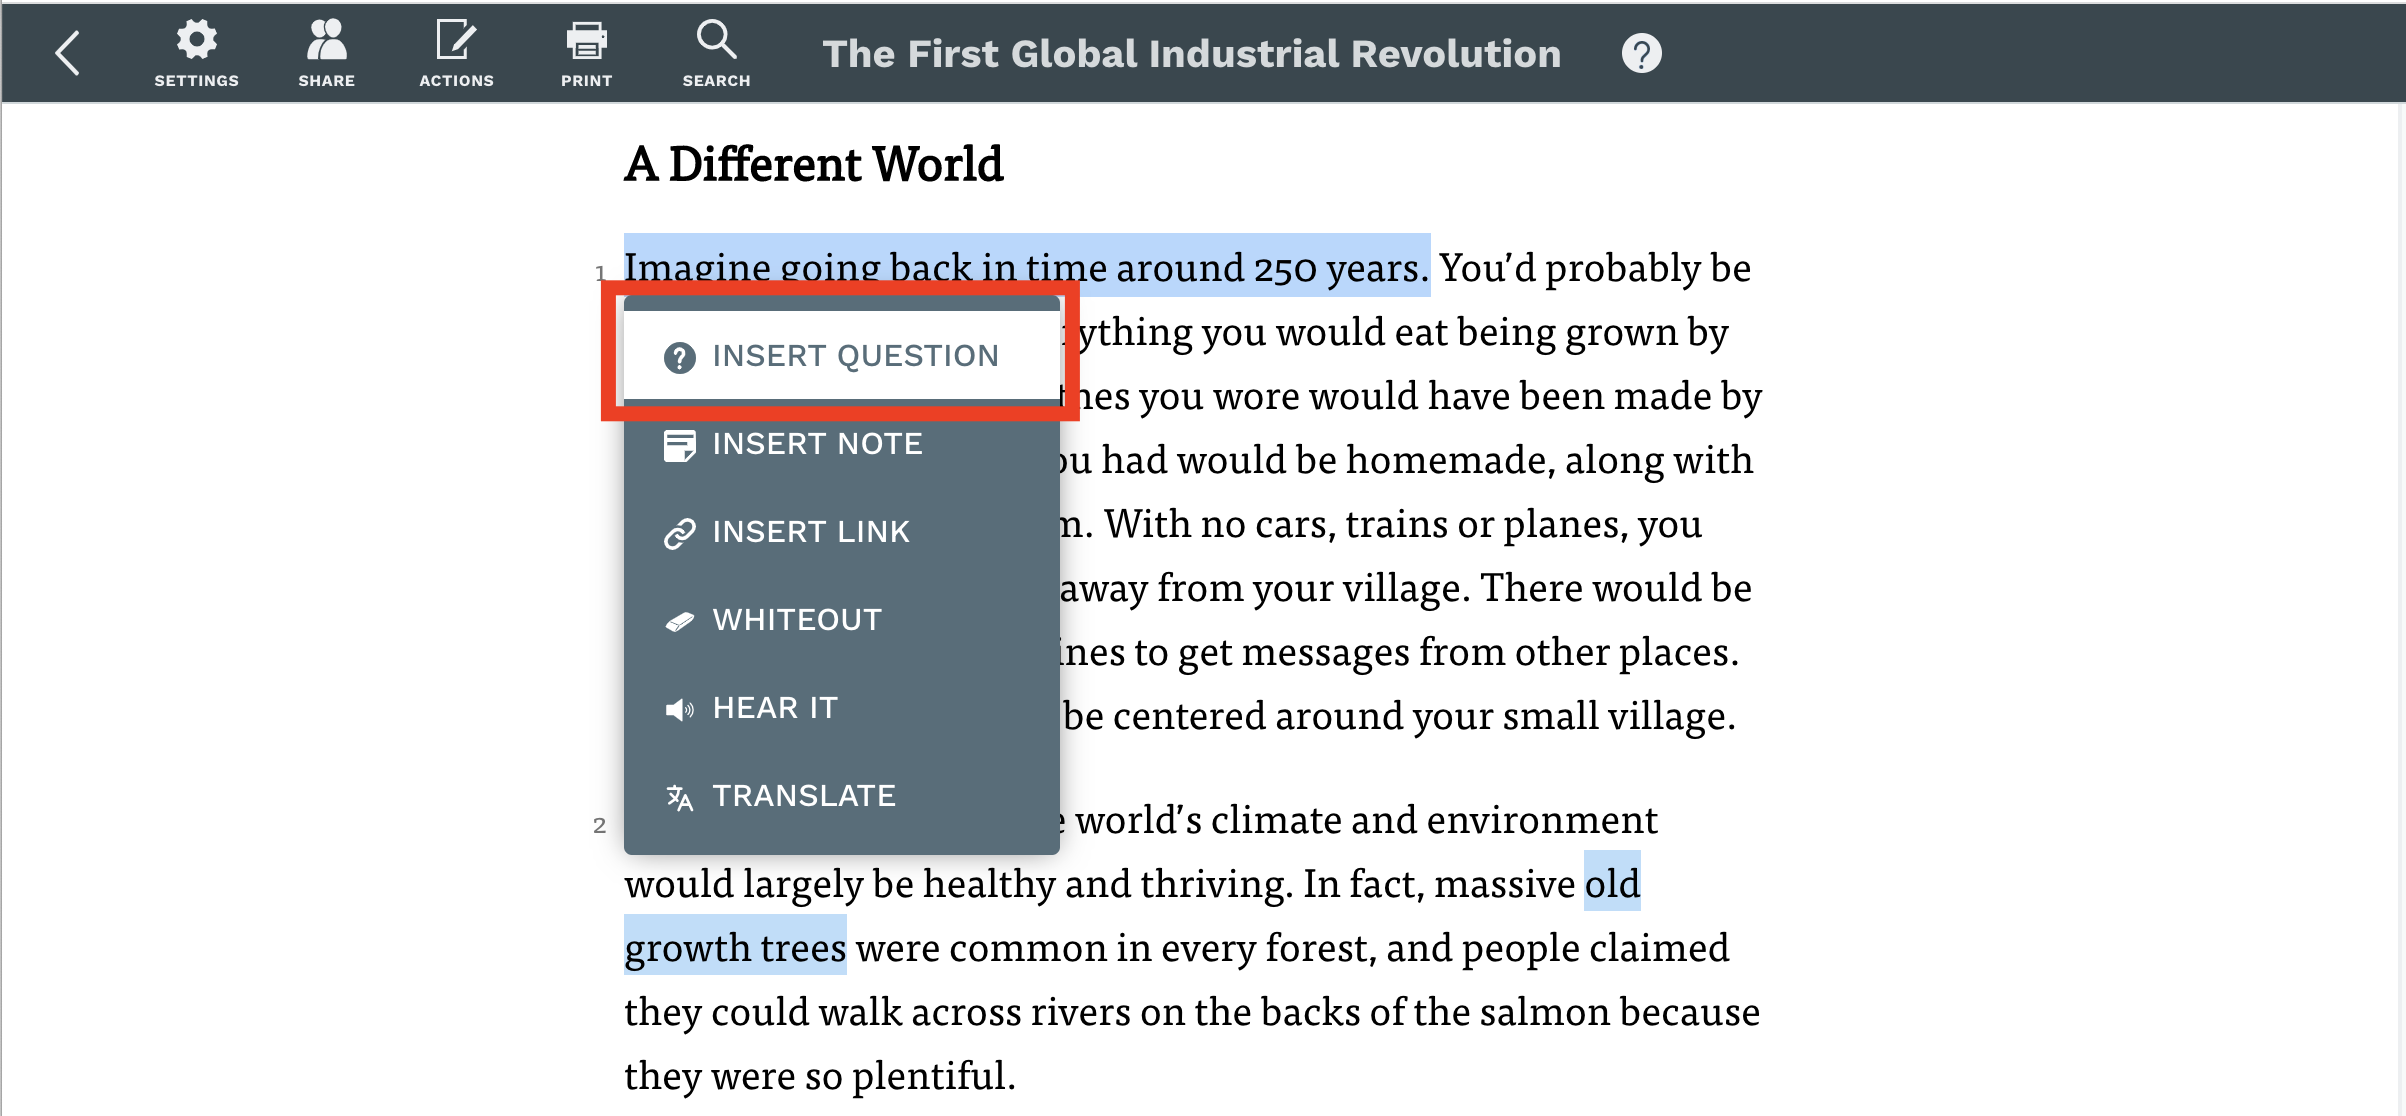Click text they were so plentiful
Viewport: 2406px width, 1116px height.
coord(820,1076)
